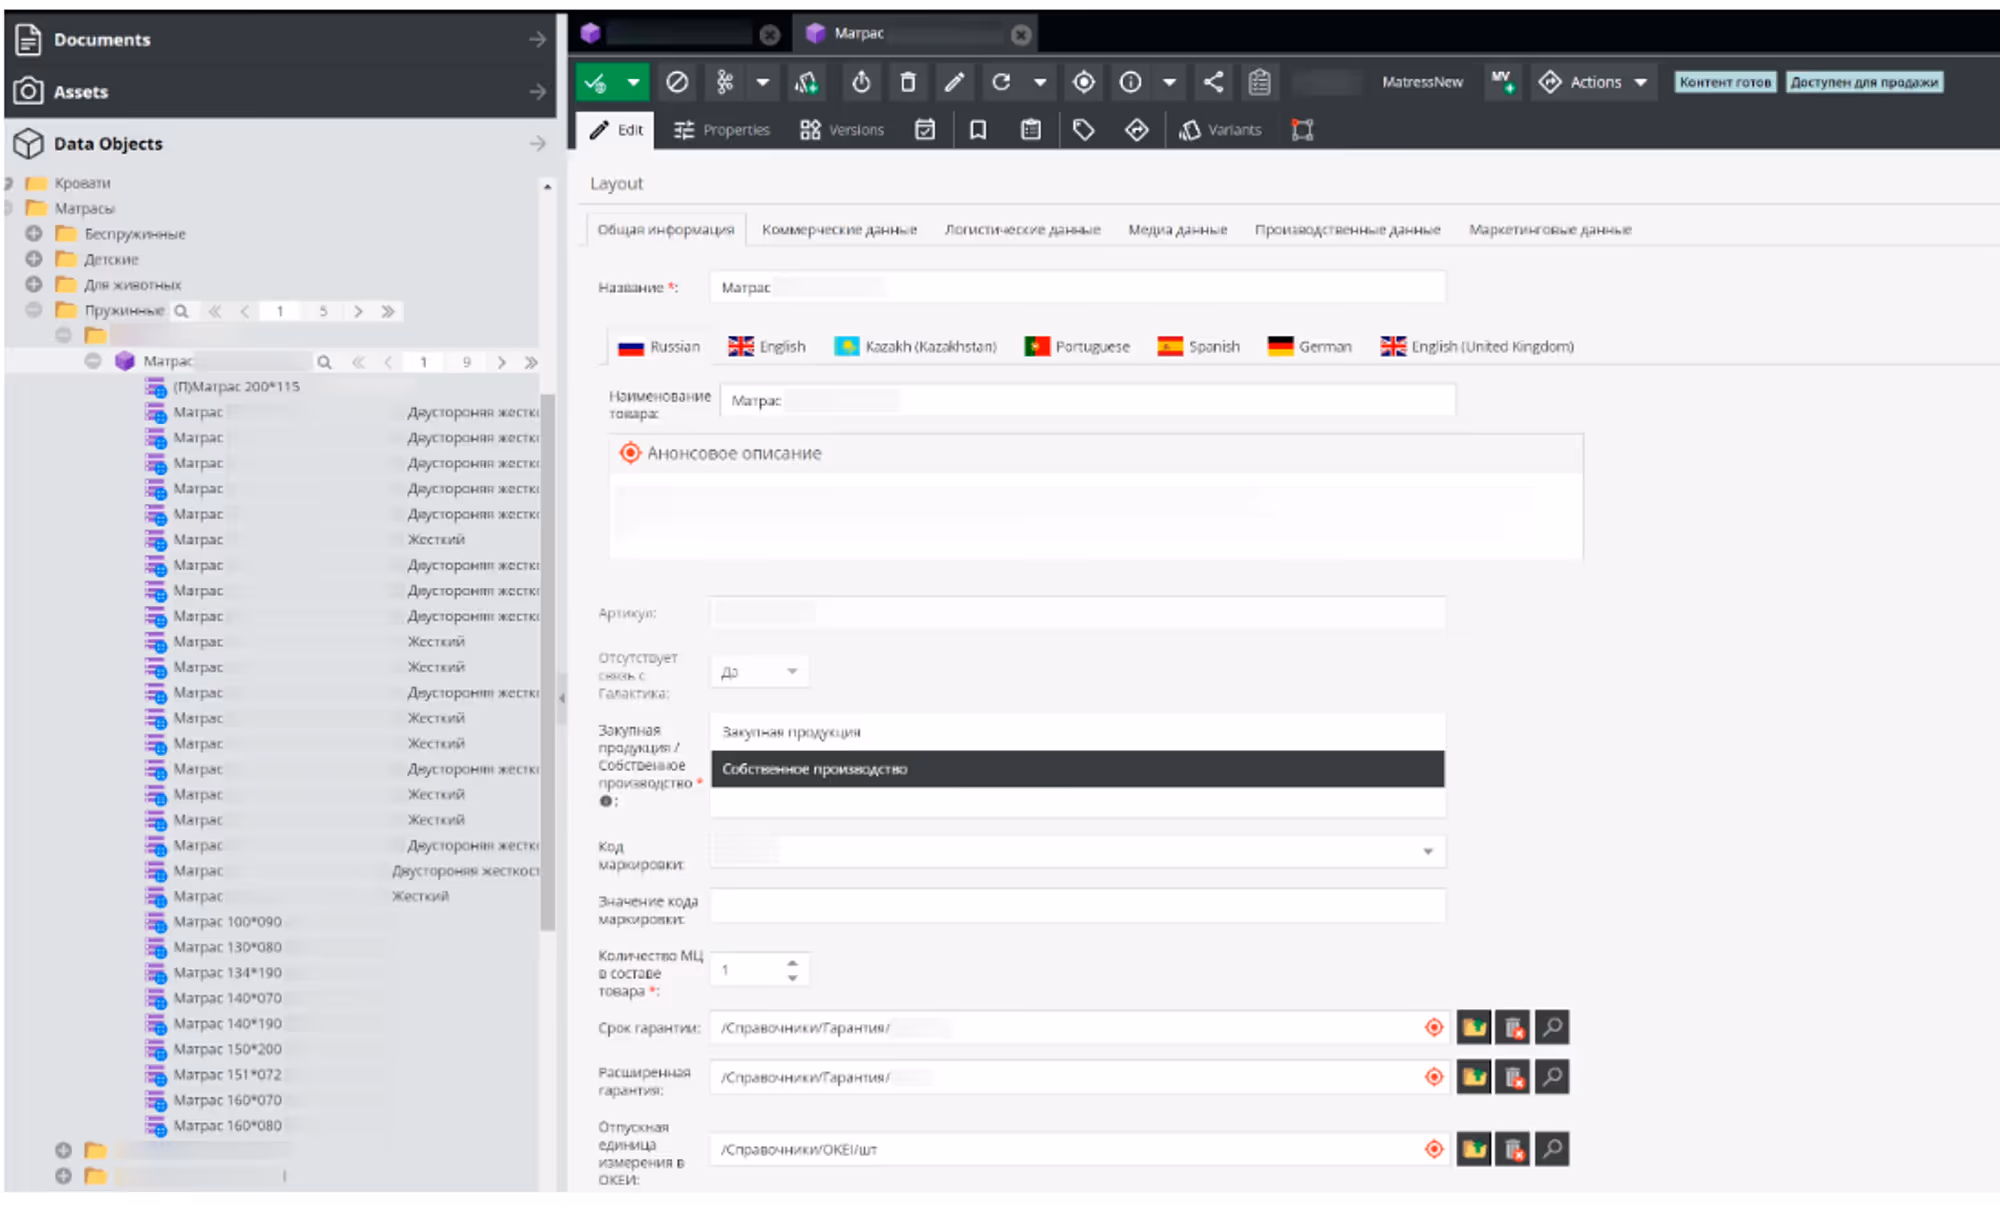Click the Rename pencil icon in toolbar
Screen dimensions: 2000x1206
(954, 82)
